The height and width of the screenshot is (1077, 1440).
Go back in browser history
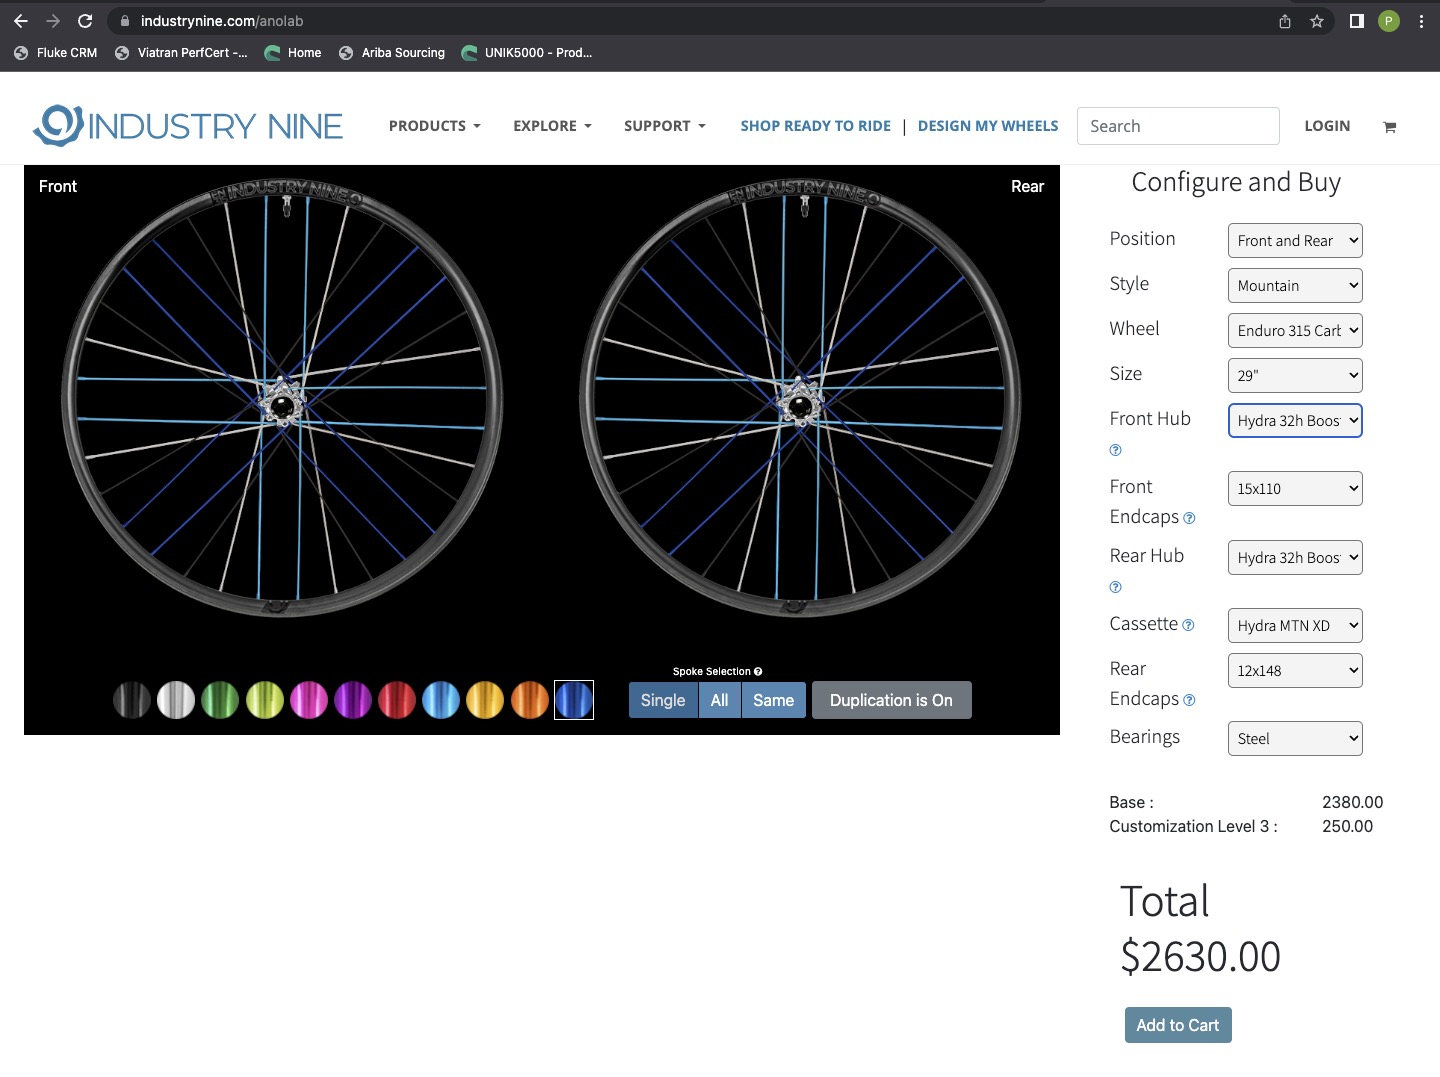21,21
